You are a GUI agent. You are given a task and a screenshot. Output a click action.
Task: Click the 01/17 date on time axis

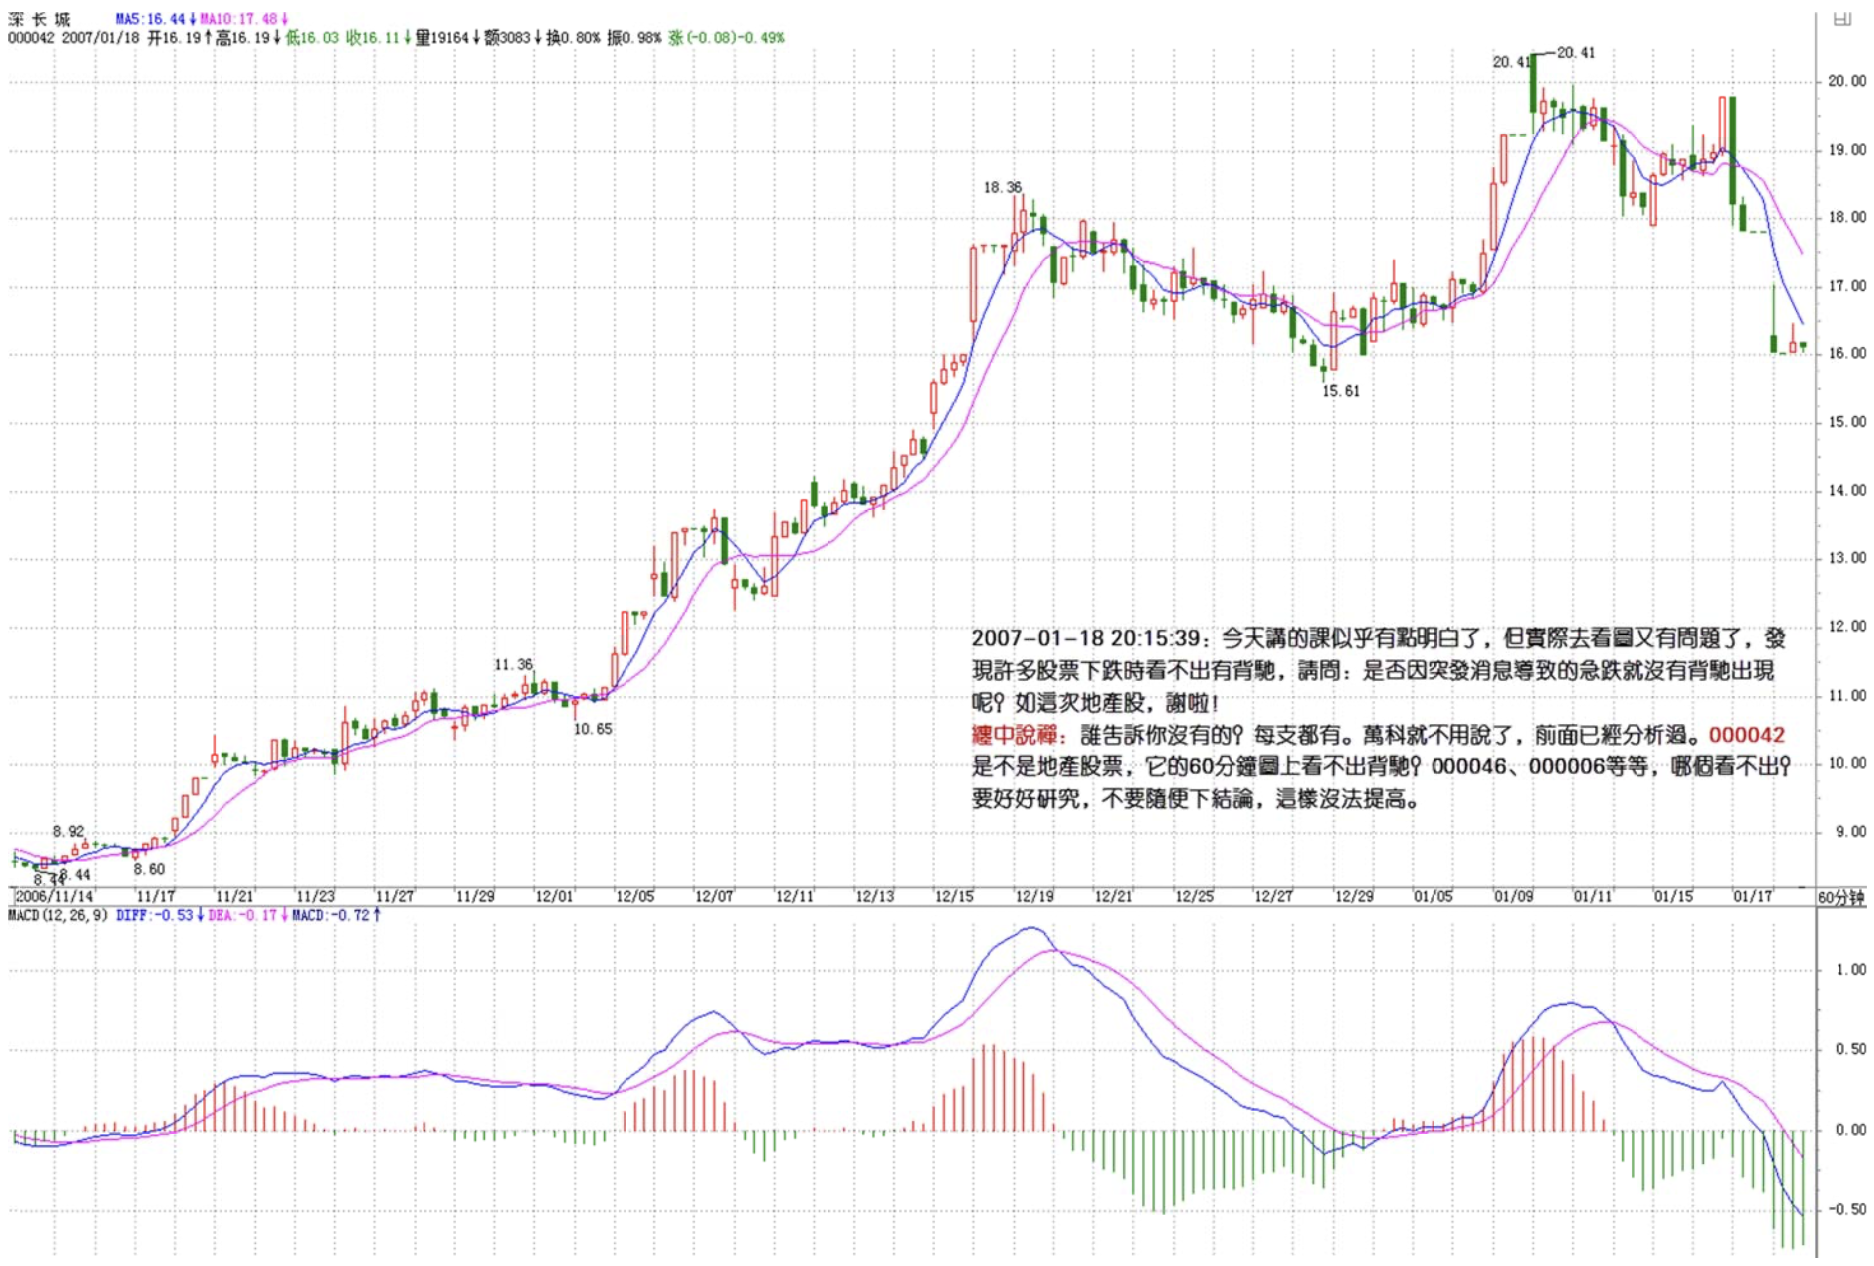pos(1752,896)
